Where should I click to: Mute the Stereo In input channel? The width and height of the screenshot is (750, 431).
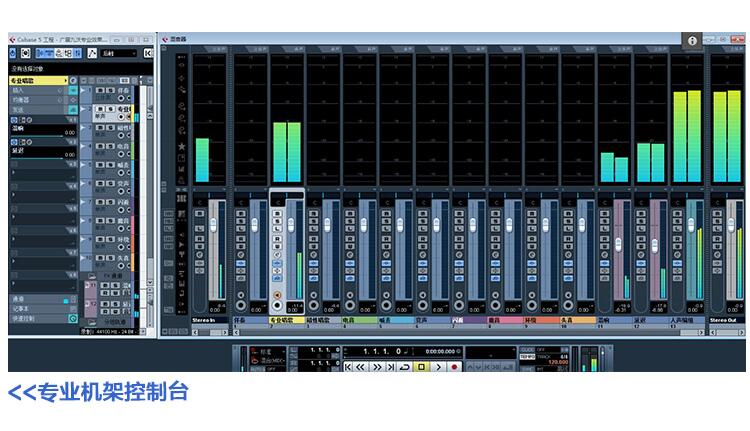point(199,214)
